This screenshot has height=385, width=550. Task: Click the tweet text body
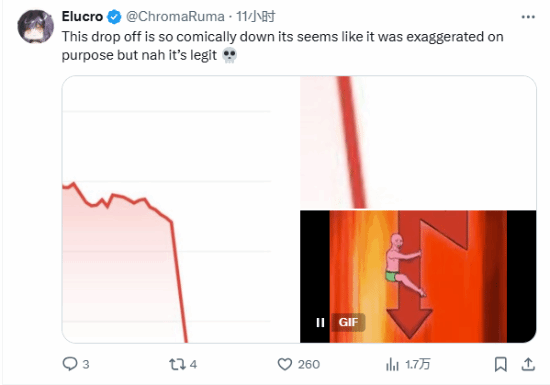[283, 46]
